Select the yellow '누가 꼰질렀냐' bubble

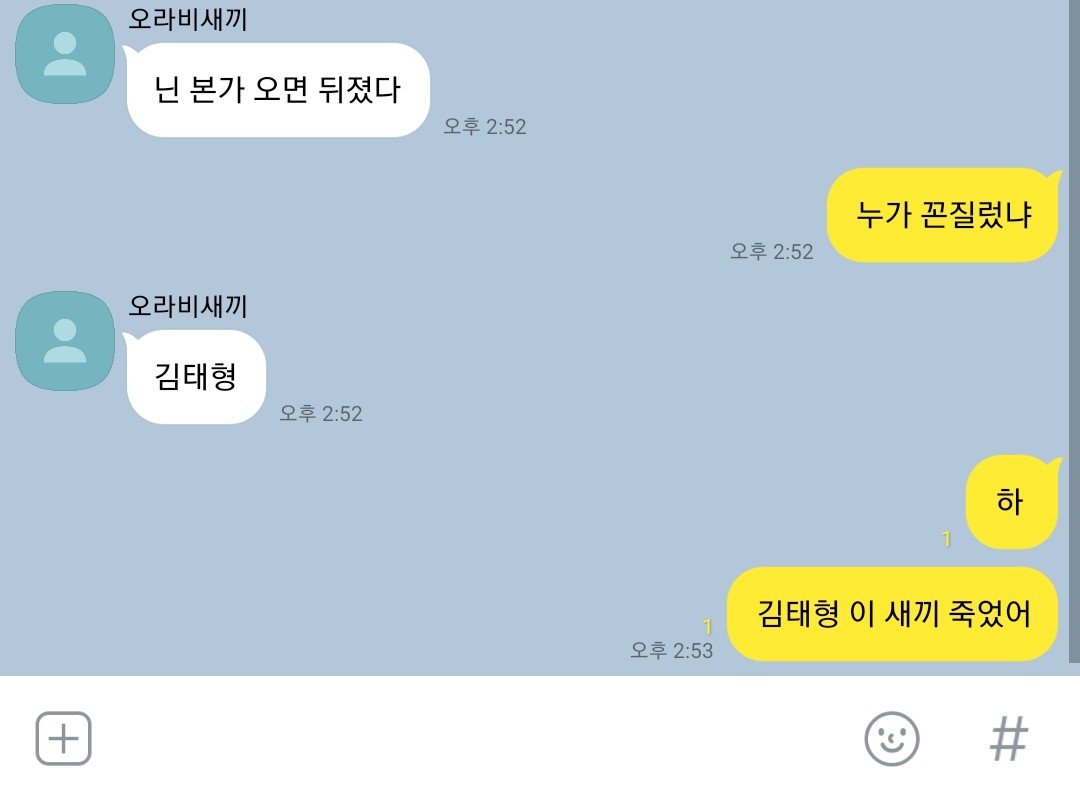tap(943, 215)
